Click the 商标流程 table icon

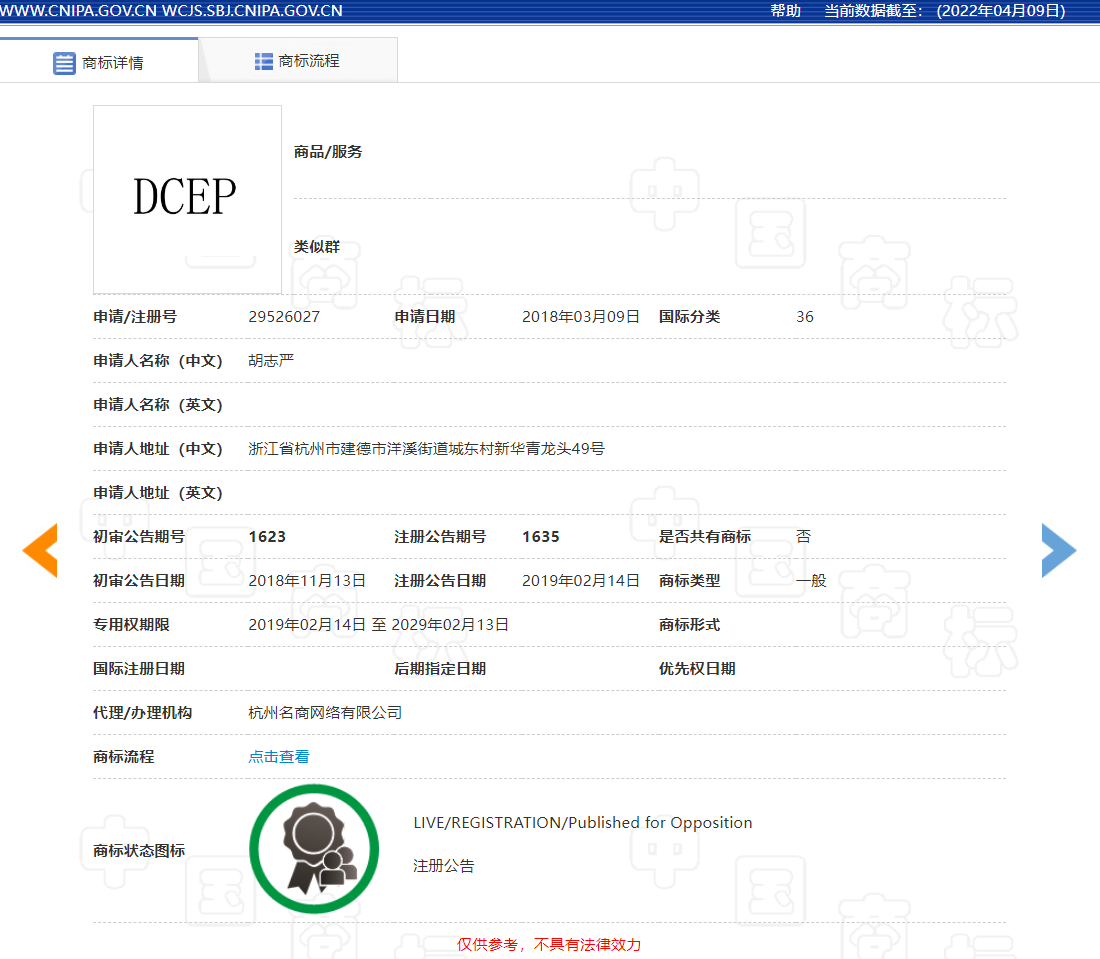tap(264, 62)
